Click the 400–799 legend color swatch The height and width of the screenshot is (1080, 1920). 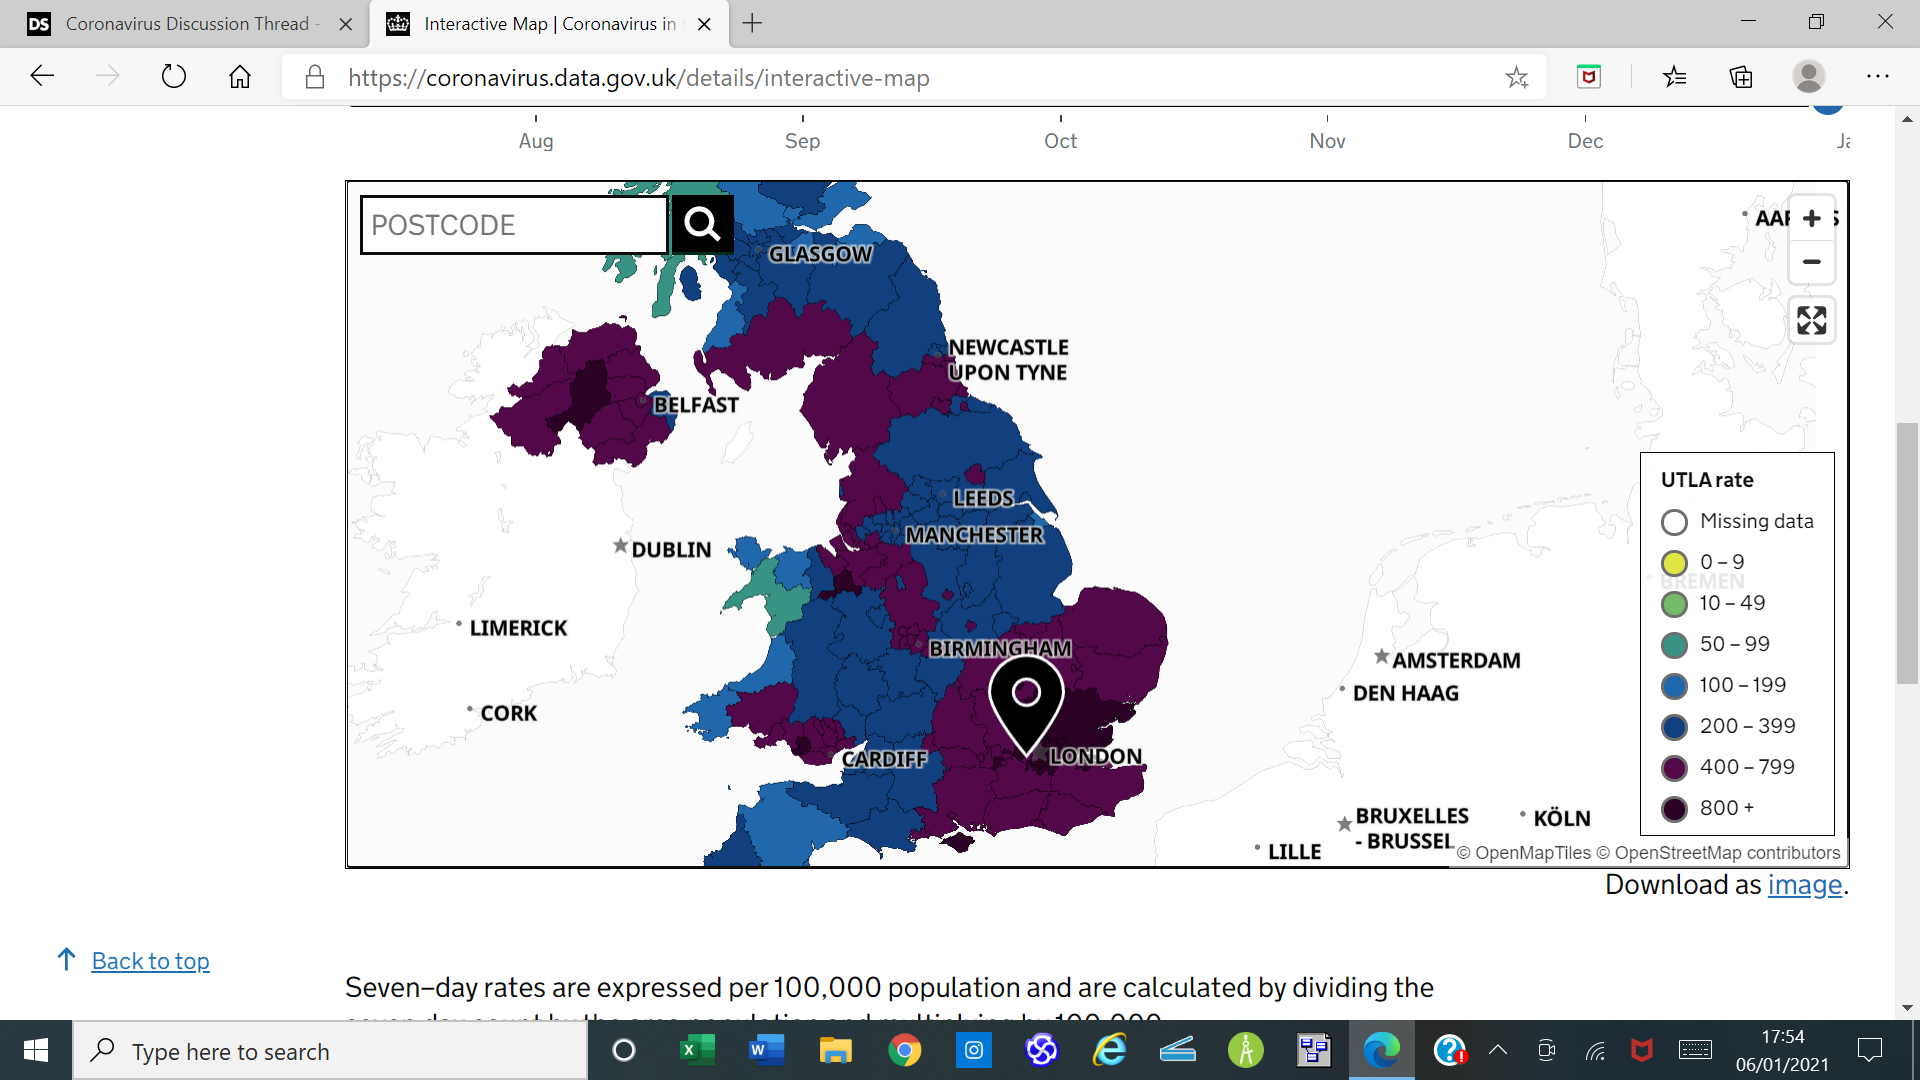click(x=1674, y=768)
